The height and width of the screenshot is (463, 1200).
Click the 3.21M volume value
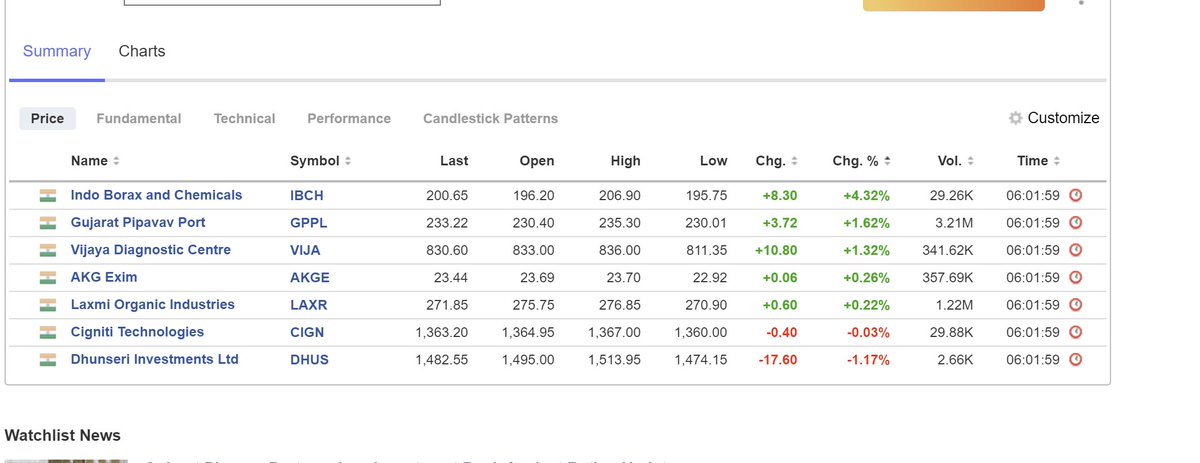click(x=954, y=223)
